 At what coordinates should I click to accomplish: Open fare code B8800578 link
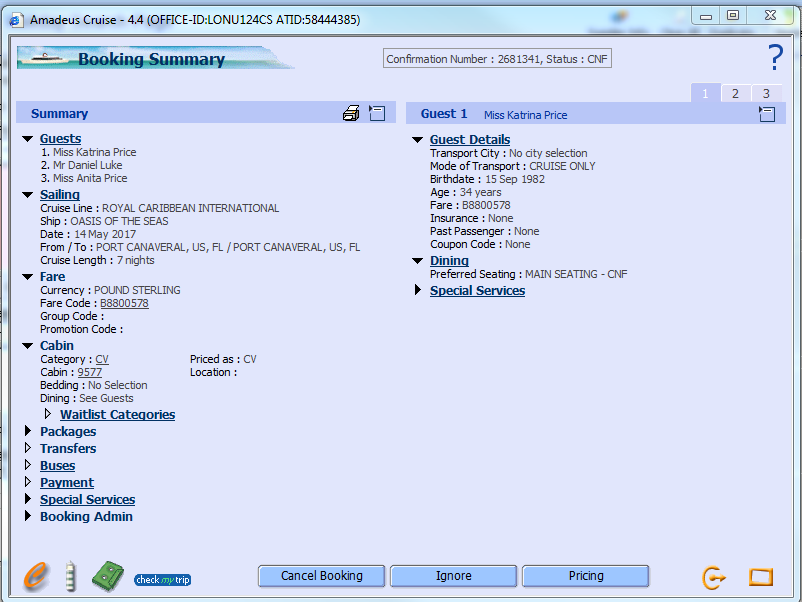coord(124,303)
